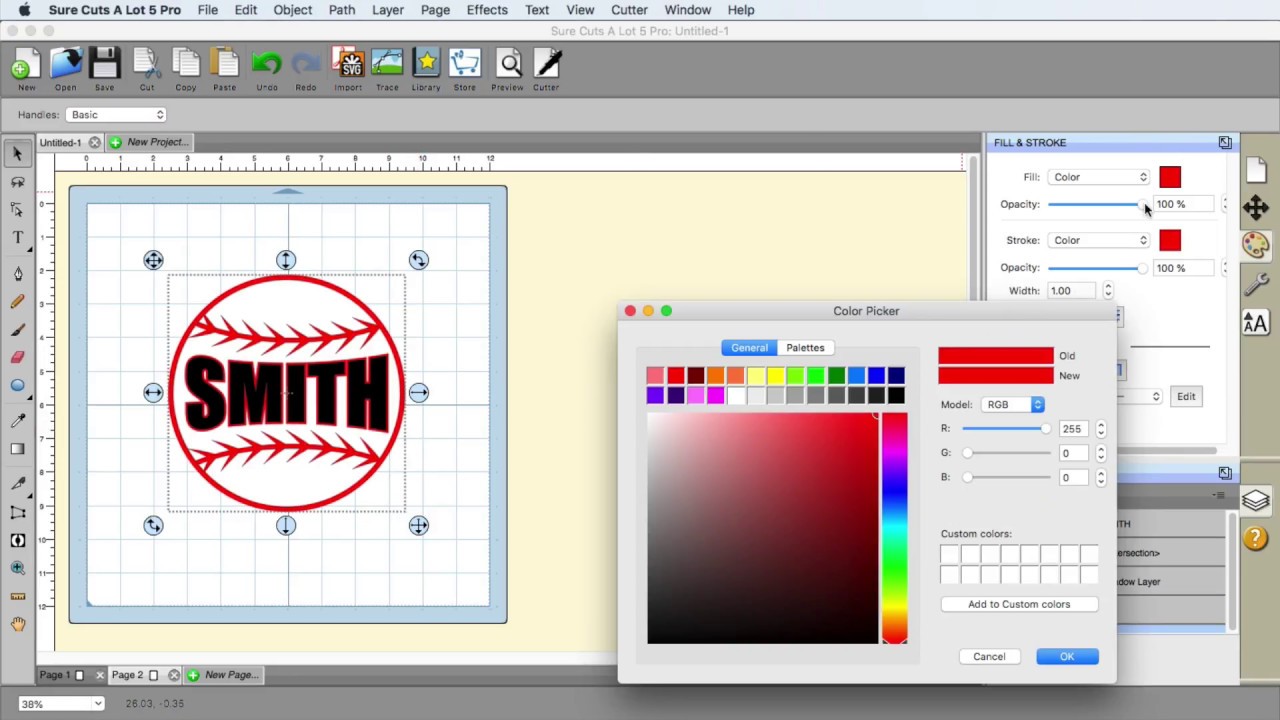Select the Hand pan tool
1280x720 pixels.
click(x=17, y=624)
